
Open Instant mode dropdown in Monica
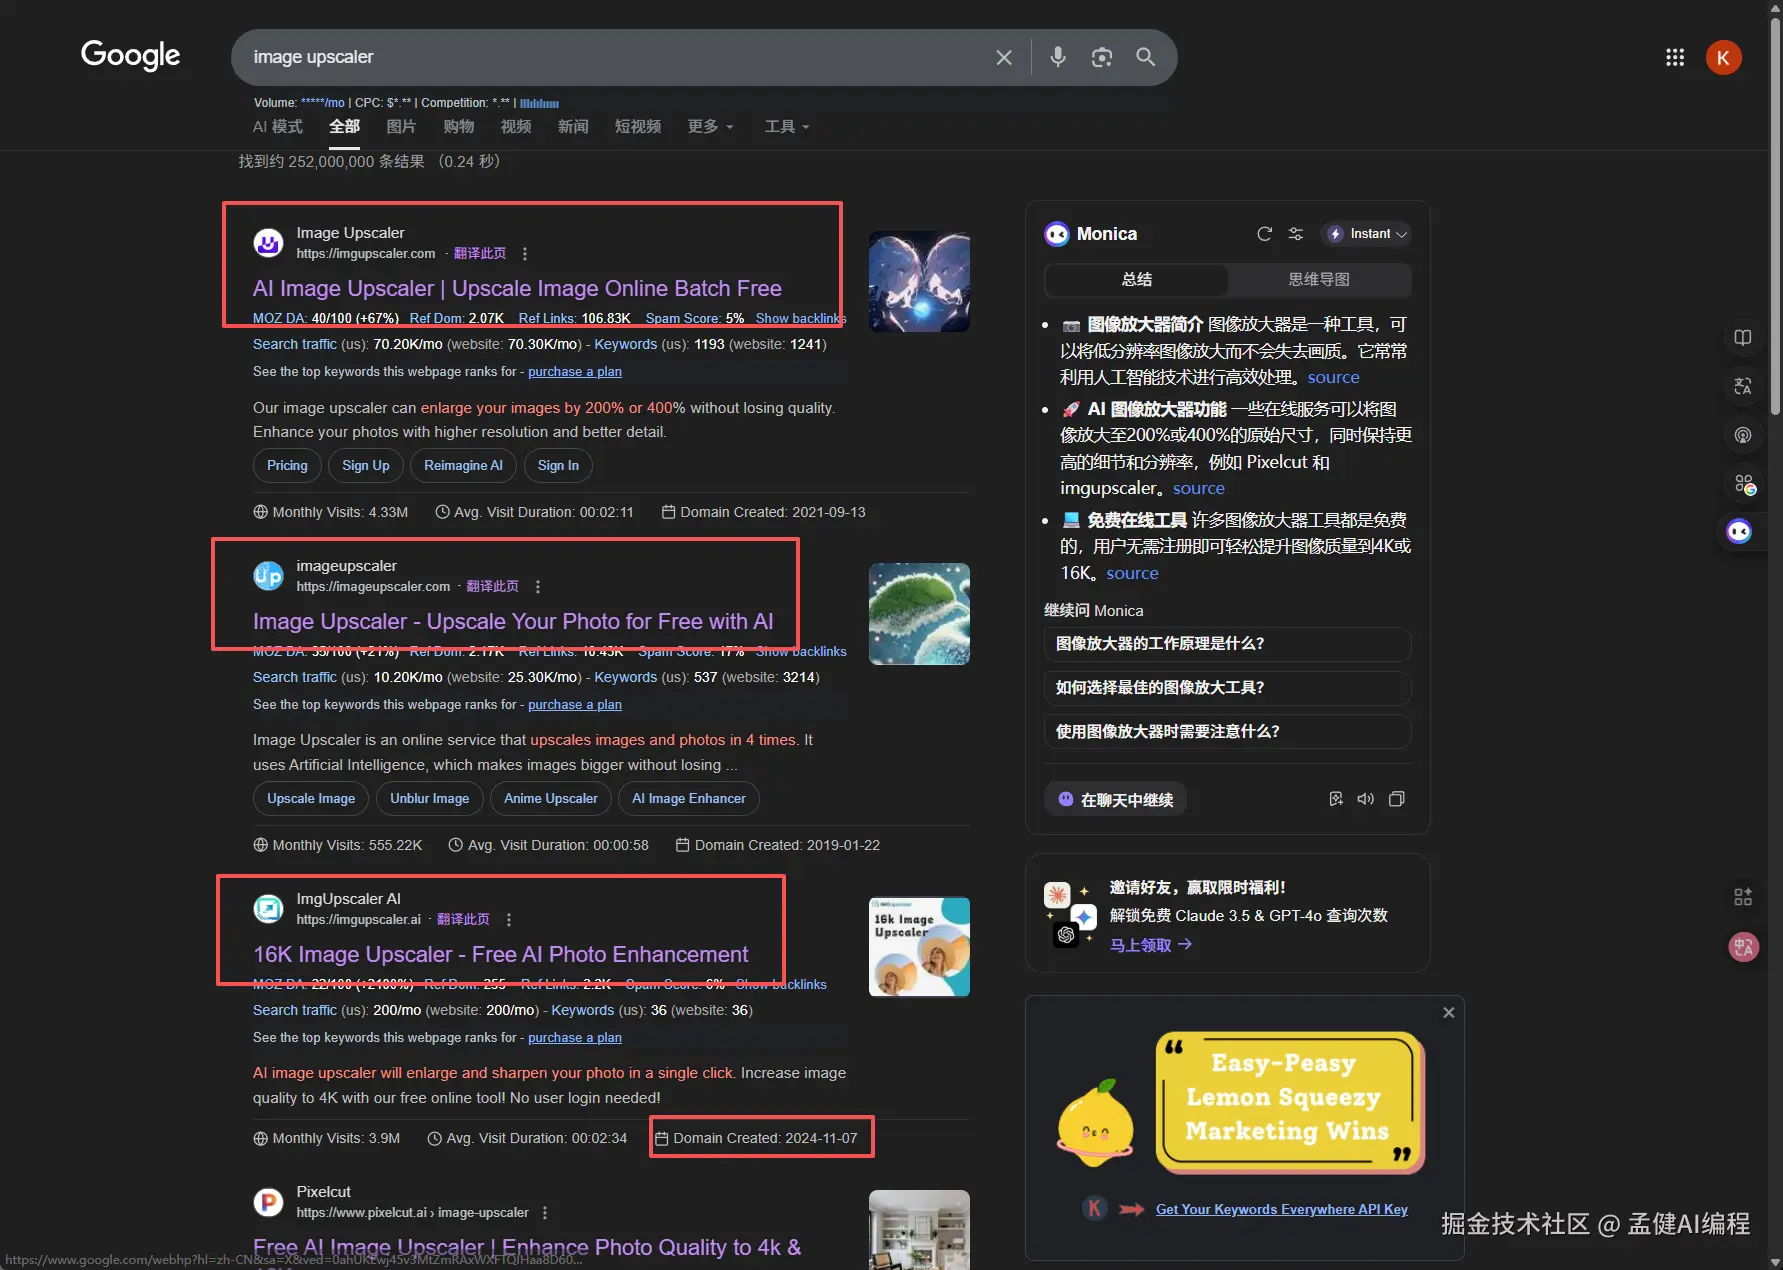pos(1366,234)
